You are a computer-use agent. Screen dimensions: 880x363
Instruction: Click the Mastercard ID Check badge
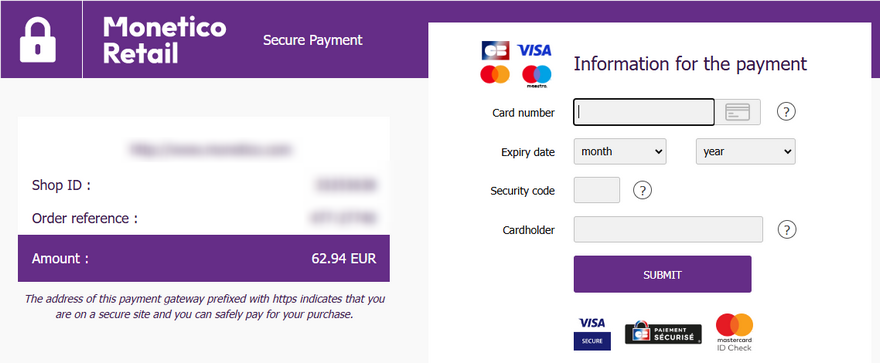[x=734, y=332]
